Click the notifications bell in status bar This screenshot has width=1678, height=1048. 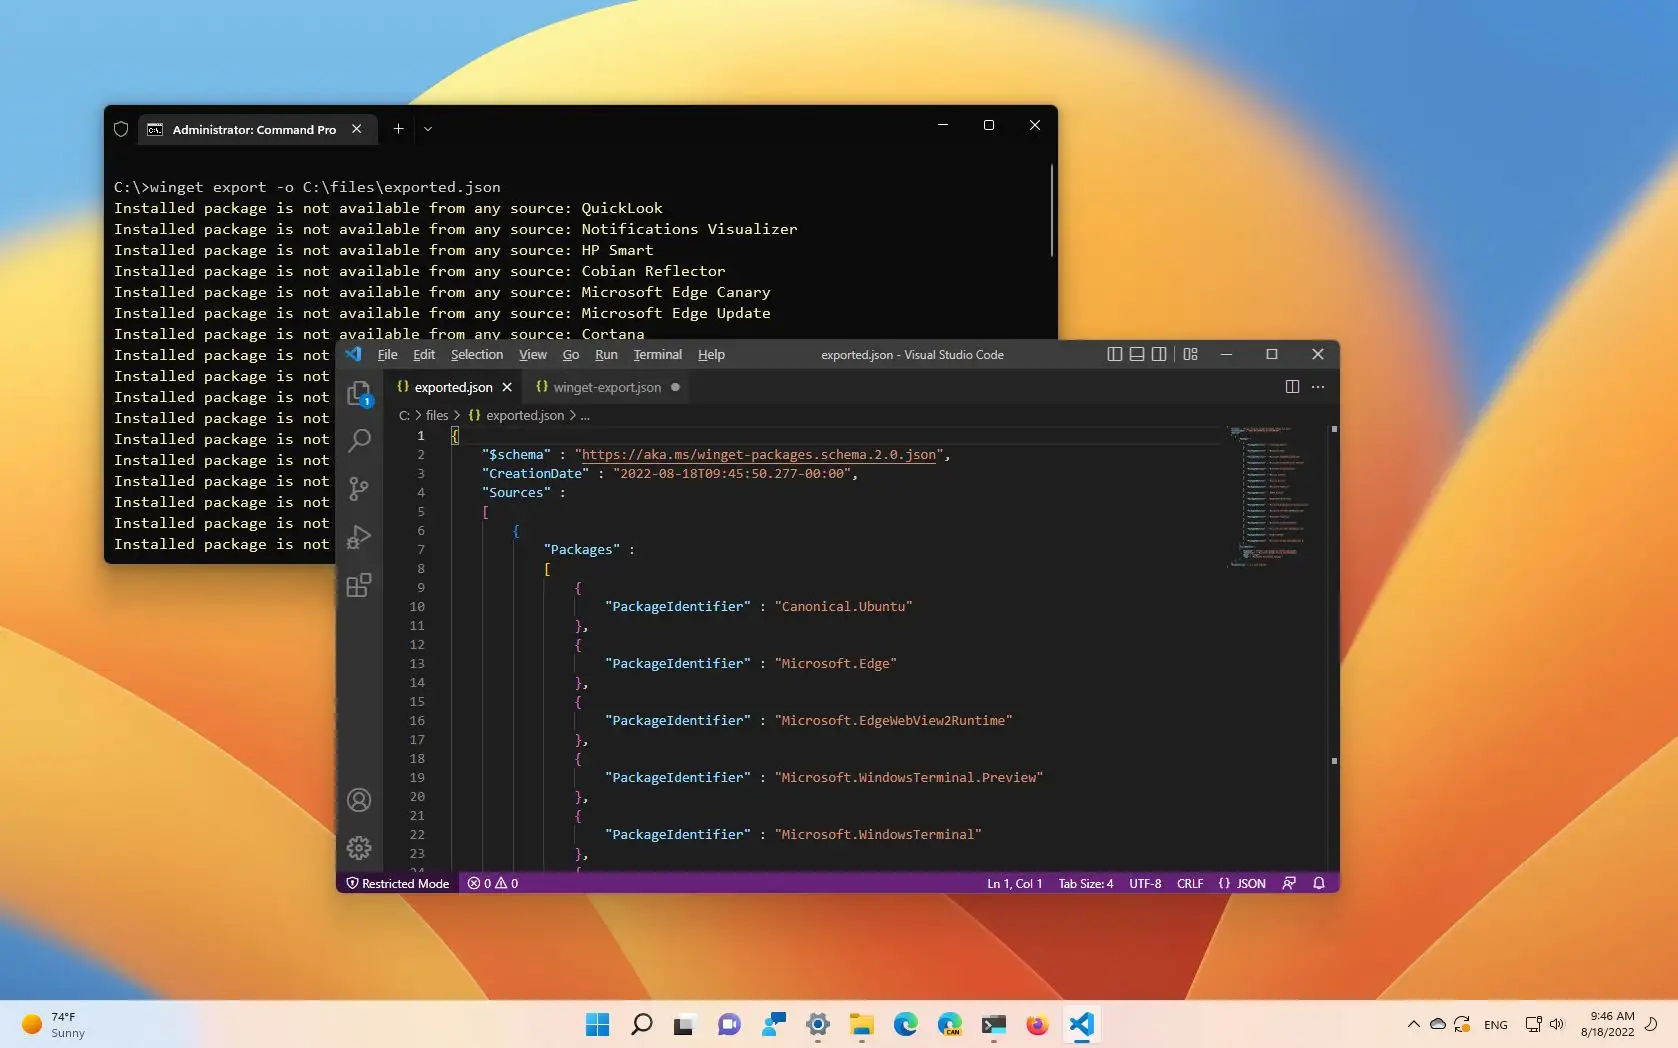[1319, 883]
